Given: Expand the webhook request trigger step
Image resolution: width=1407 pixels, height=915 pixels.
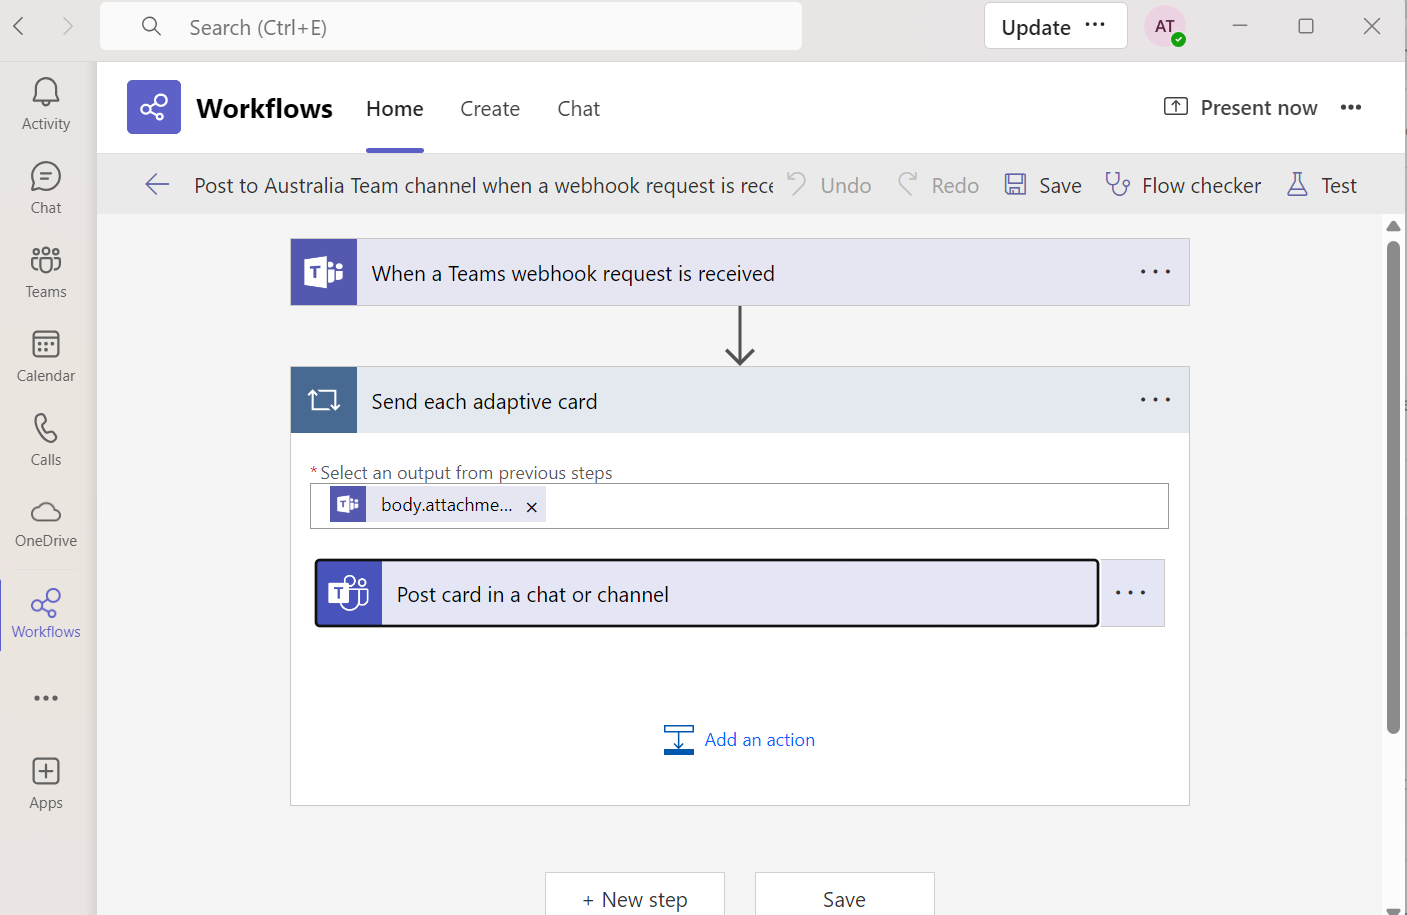Looking at the screenshot, I should (740, 272).
